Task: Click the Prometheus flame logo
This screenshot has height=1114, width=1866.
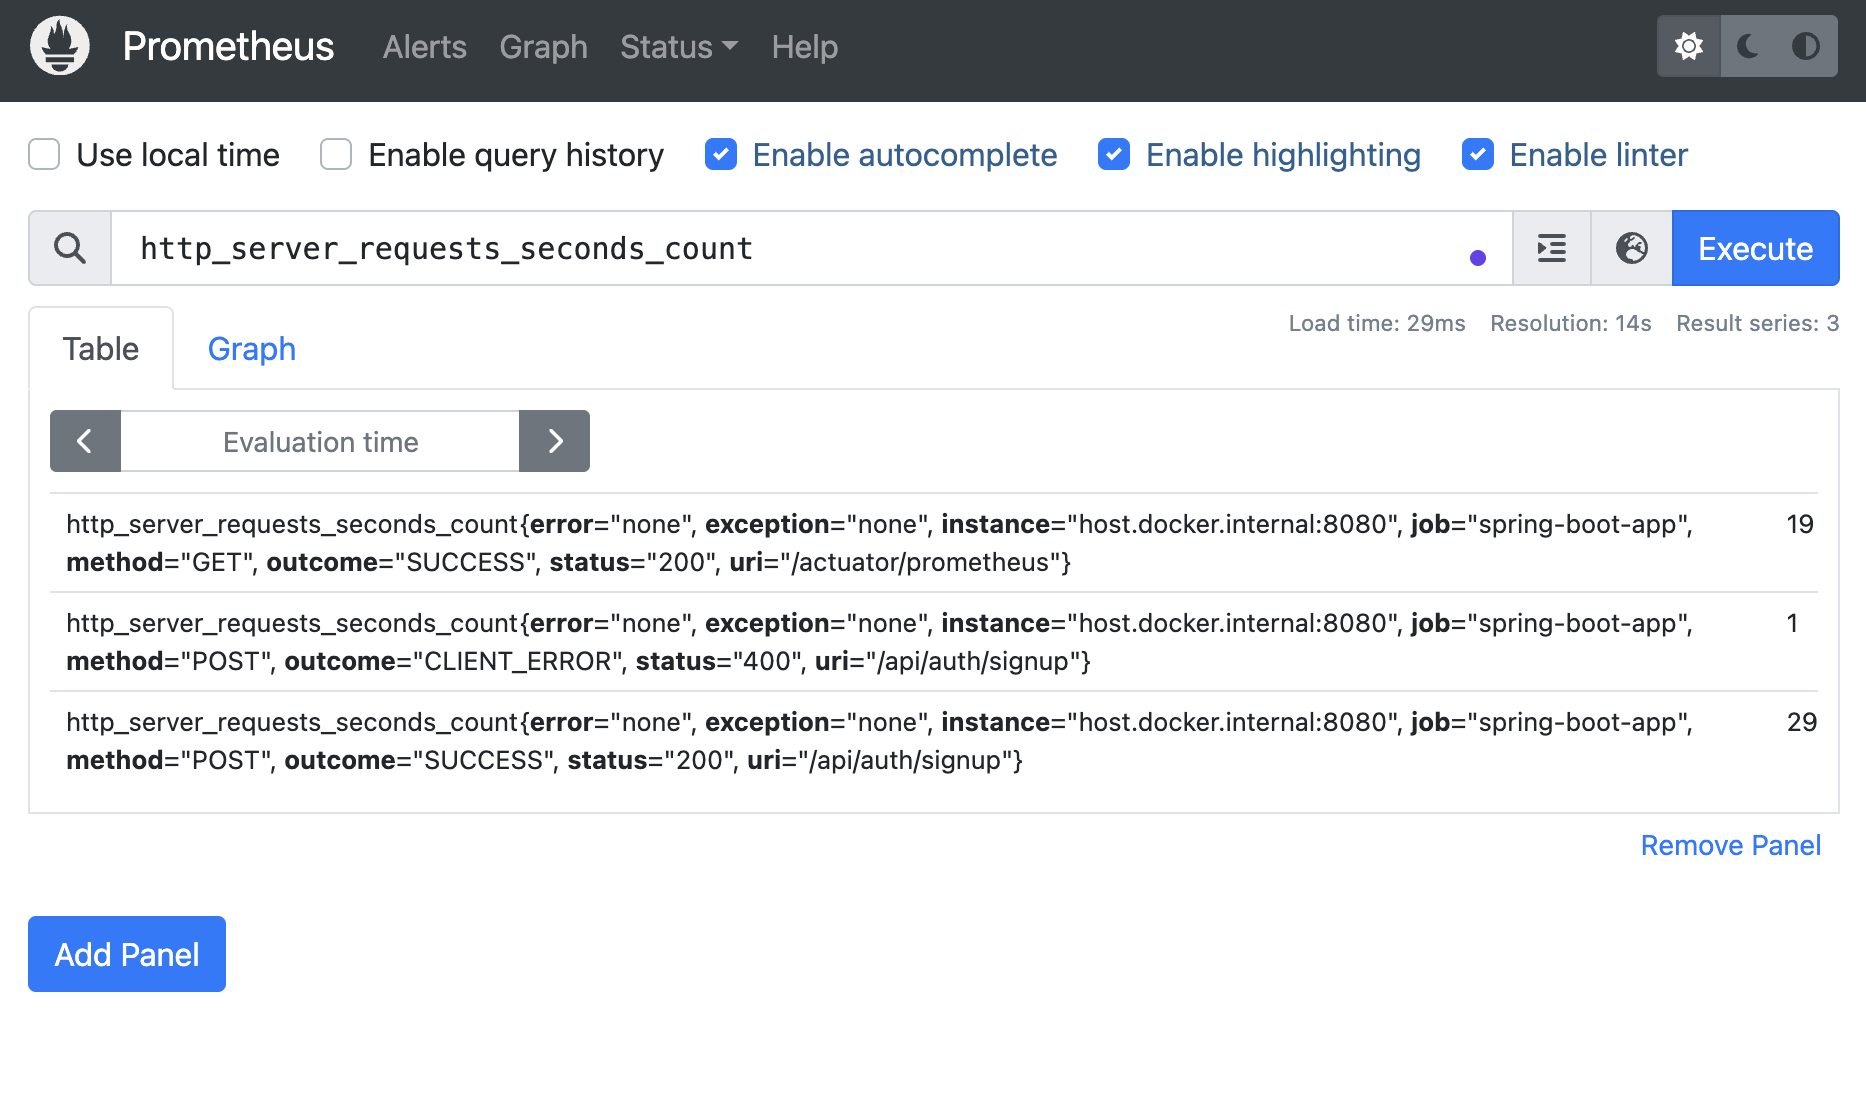Action: (60, 46)
